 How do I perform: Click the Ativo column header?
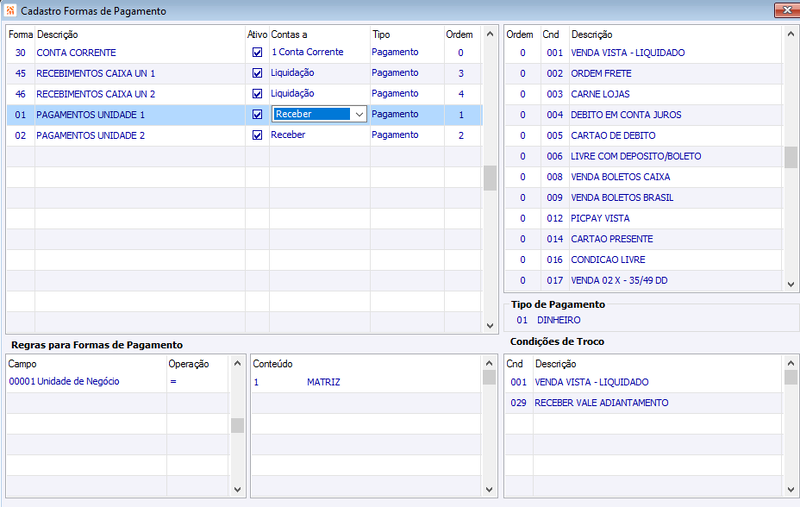coord(257,34)
